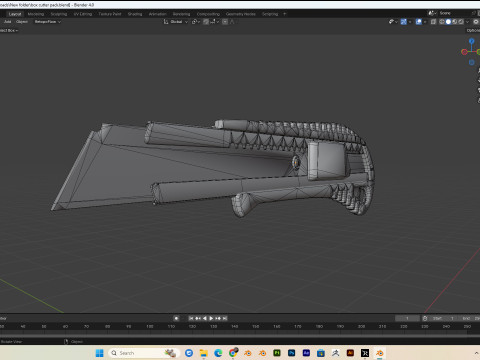Open Google Chrome from taskbar

(233, 353)
